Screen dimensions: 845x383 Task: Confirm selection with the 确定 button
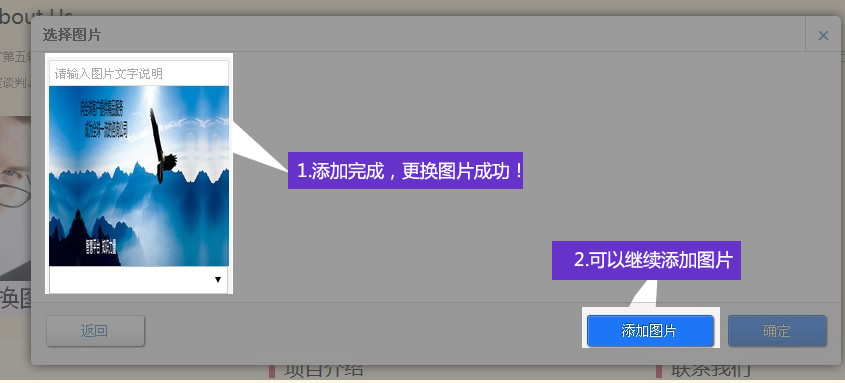pos(777,331)
